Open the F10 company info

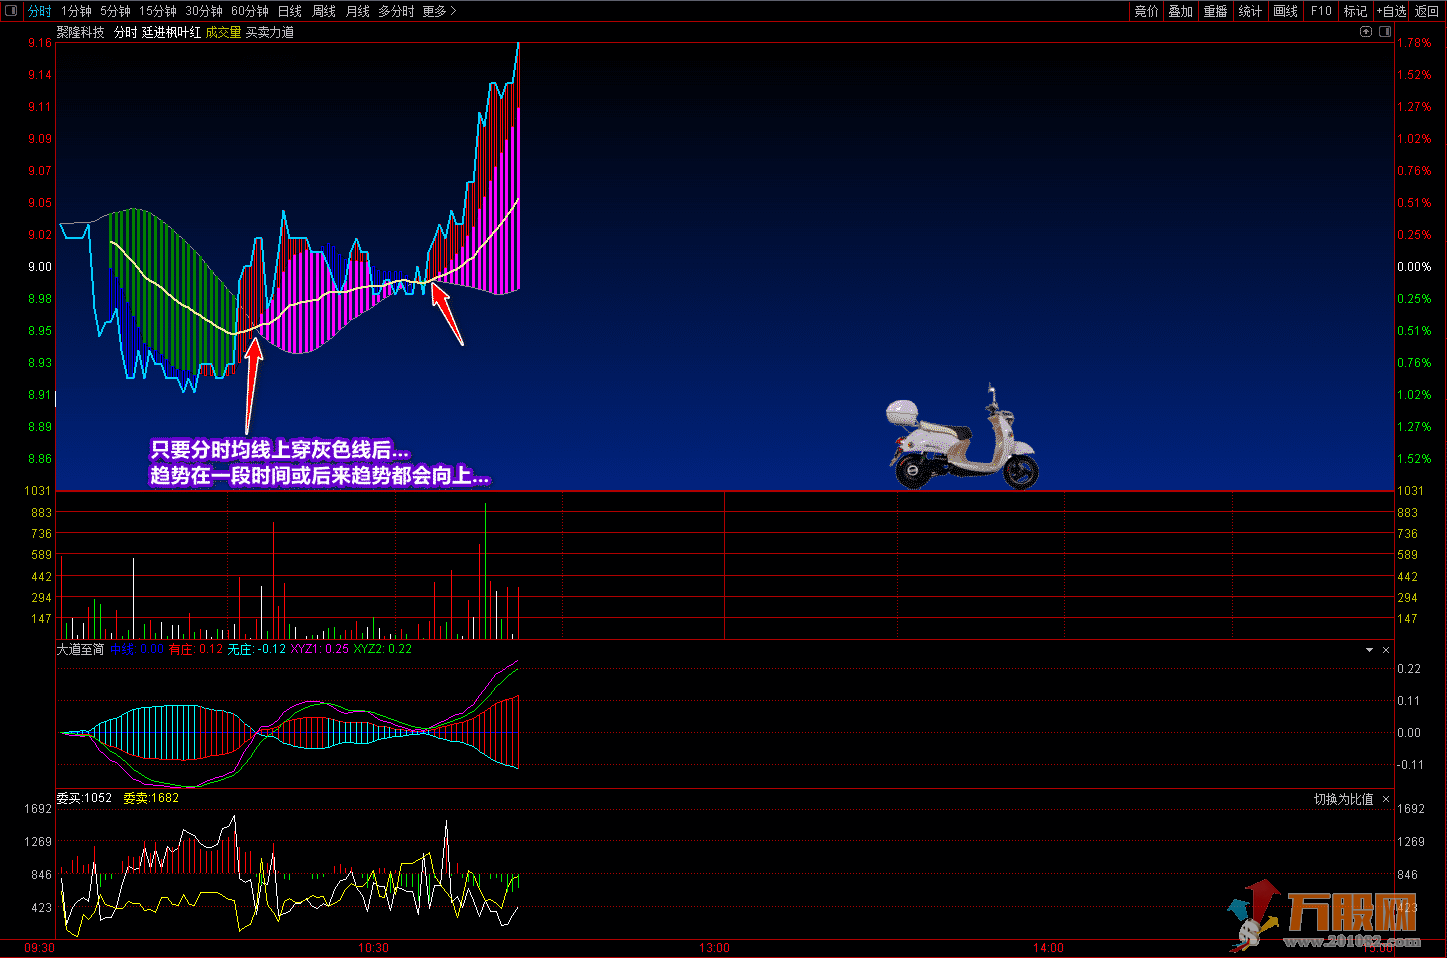point(1321,11)
